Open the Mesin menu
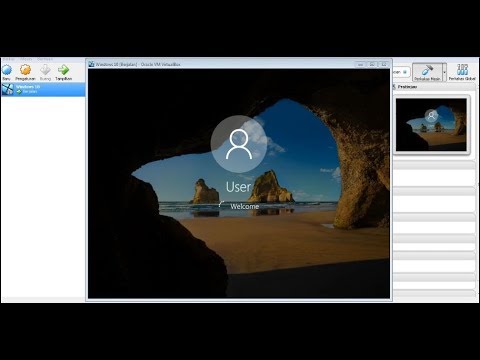 (x=26, y=59)
